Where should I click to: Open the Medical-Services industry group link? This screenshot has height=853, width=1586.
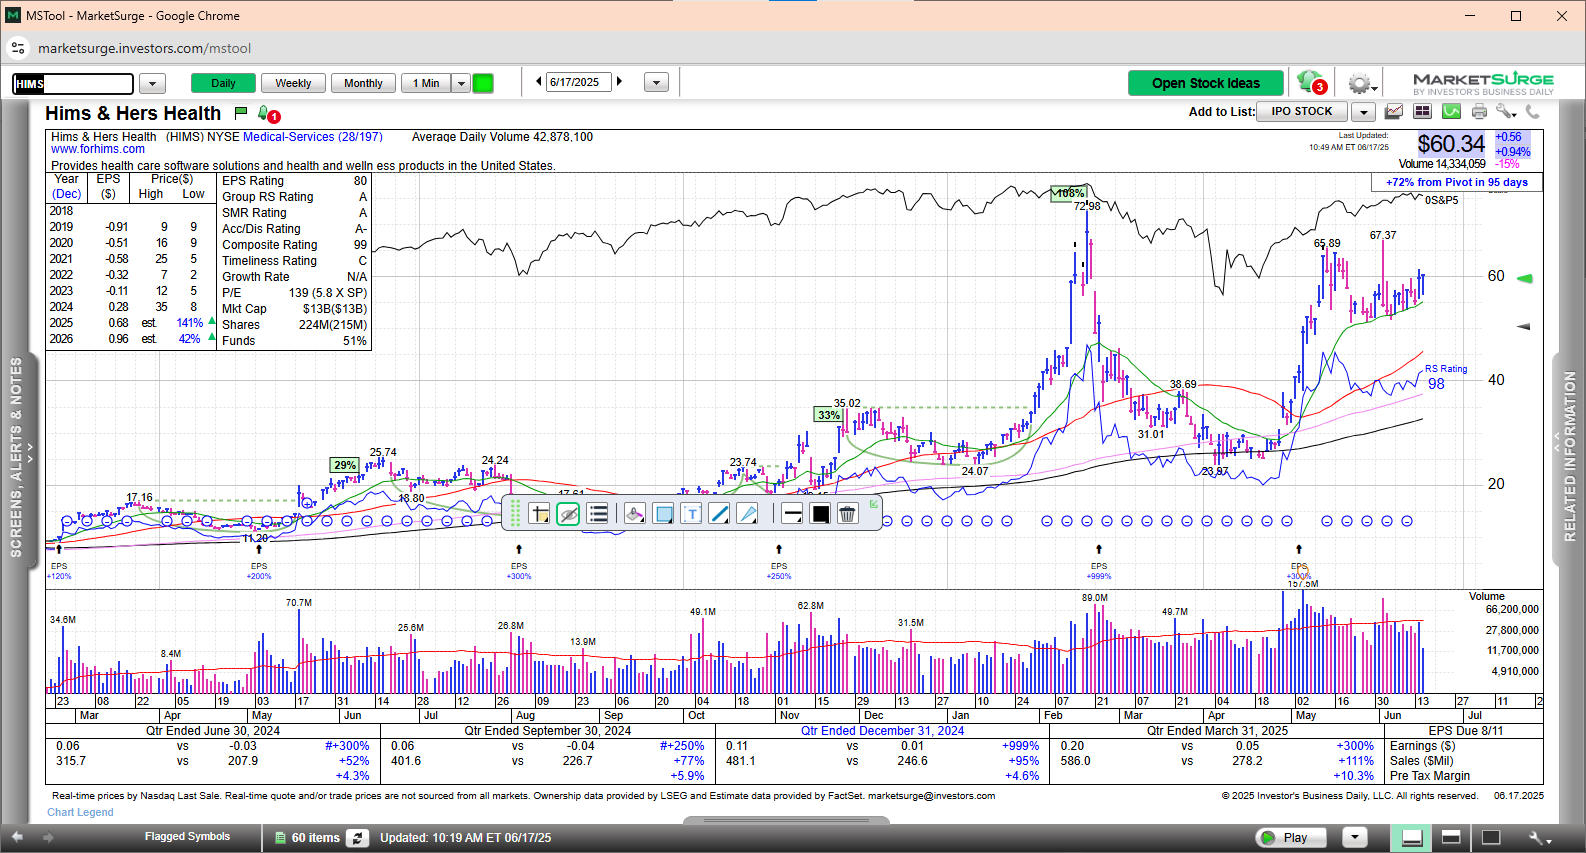point(312,137)
